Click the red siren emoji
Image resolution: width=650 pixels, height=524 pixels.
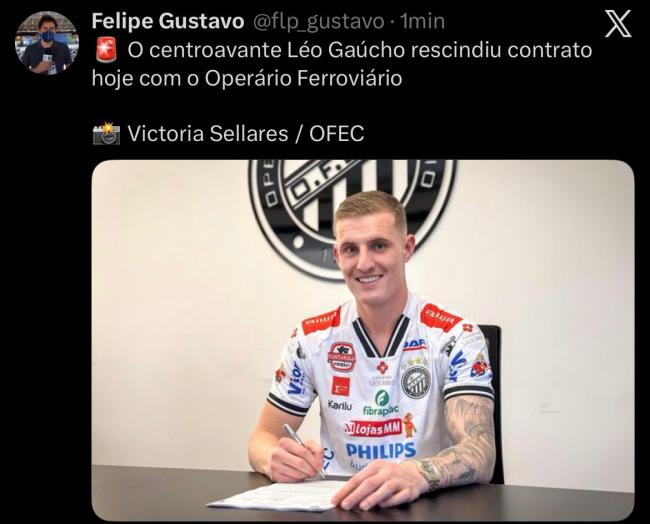(x=106, y=50)
